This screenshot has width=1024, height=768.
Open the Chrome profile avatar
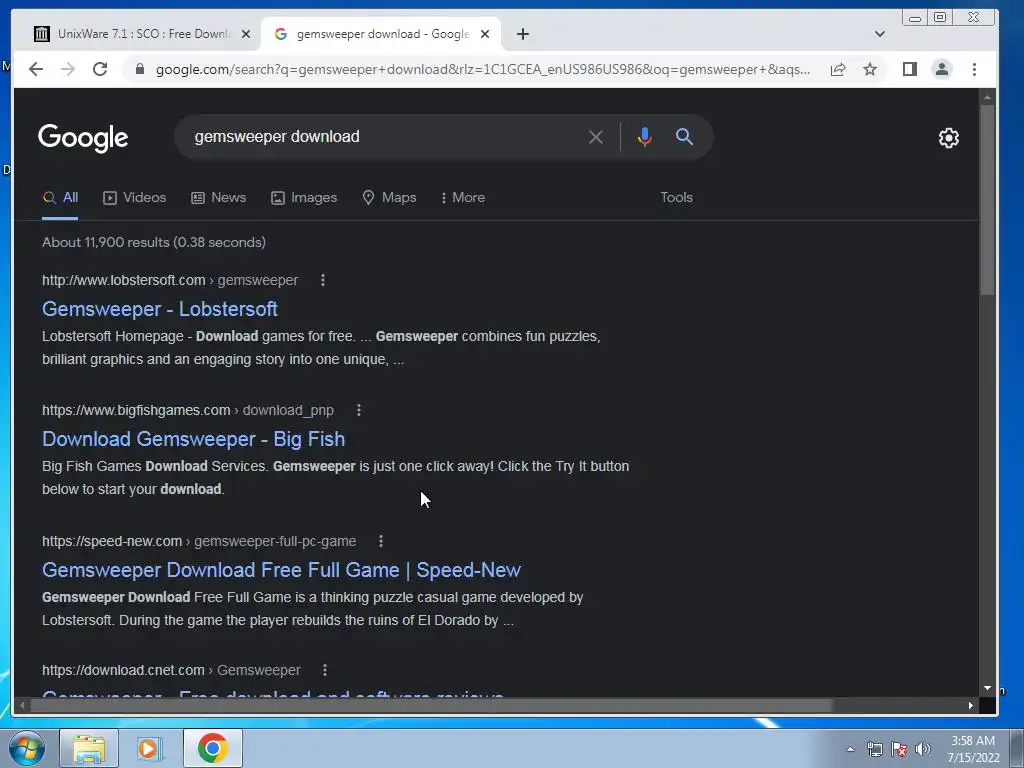[942, 69]
